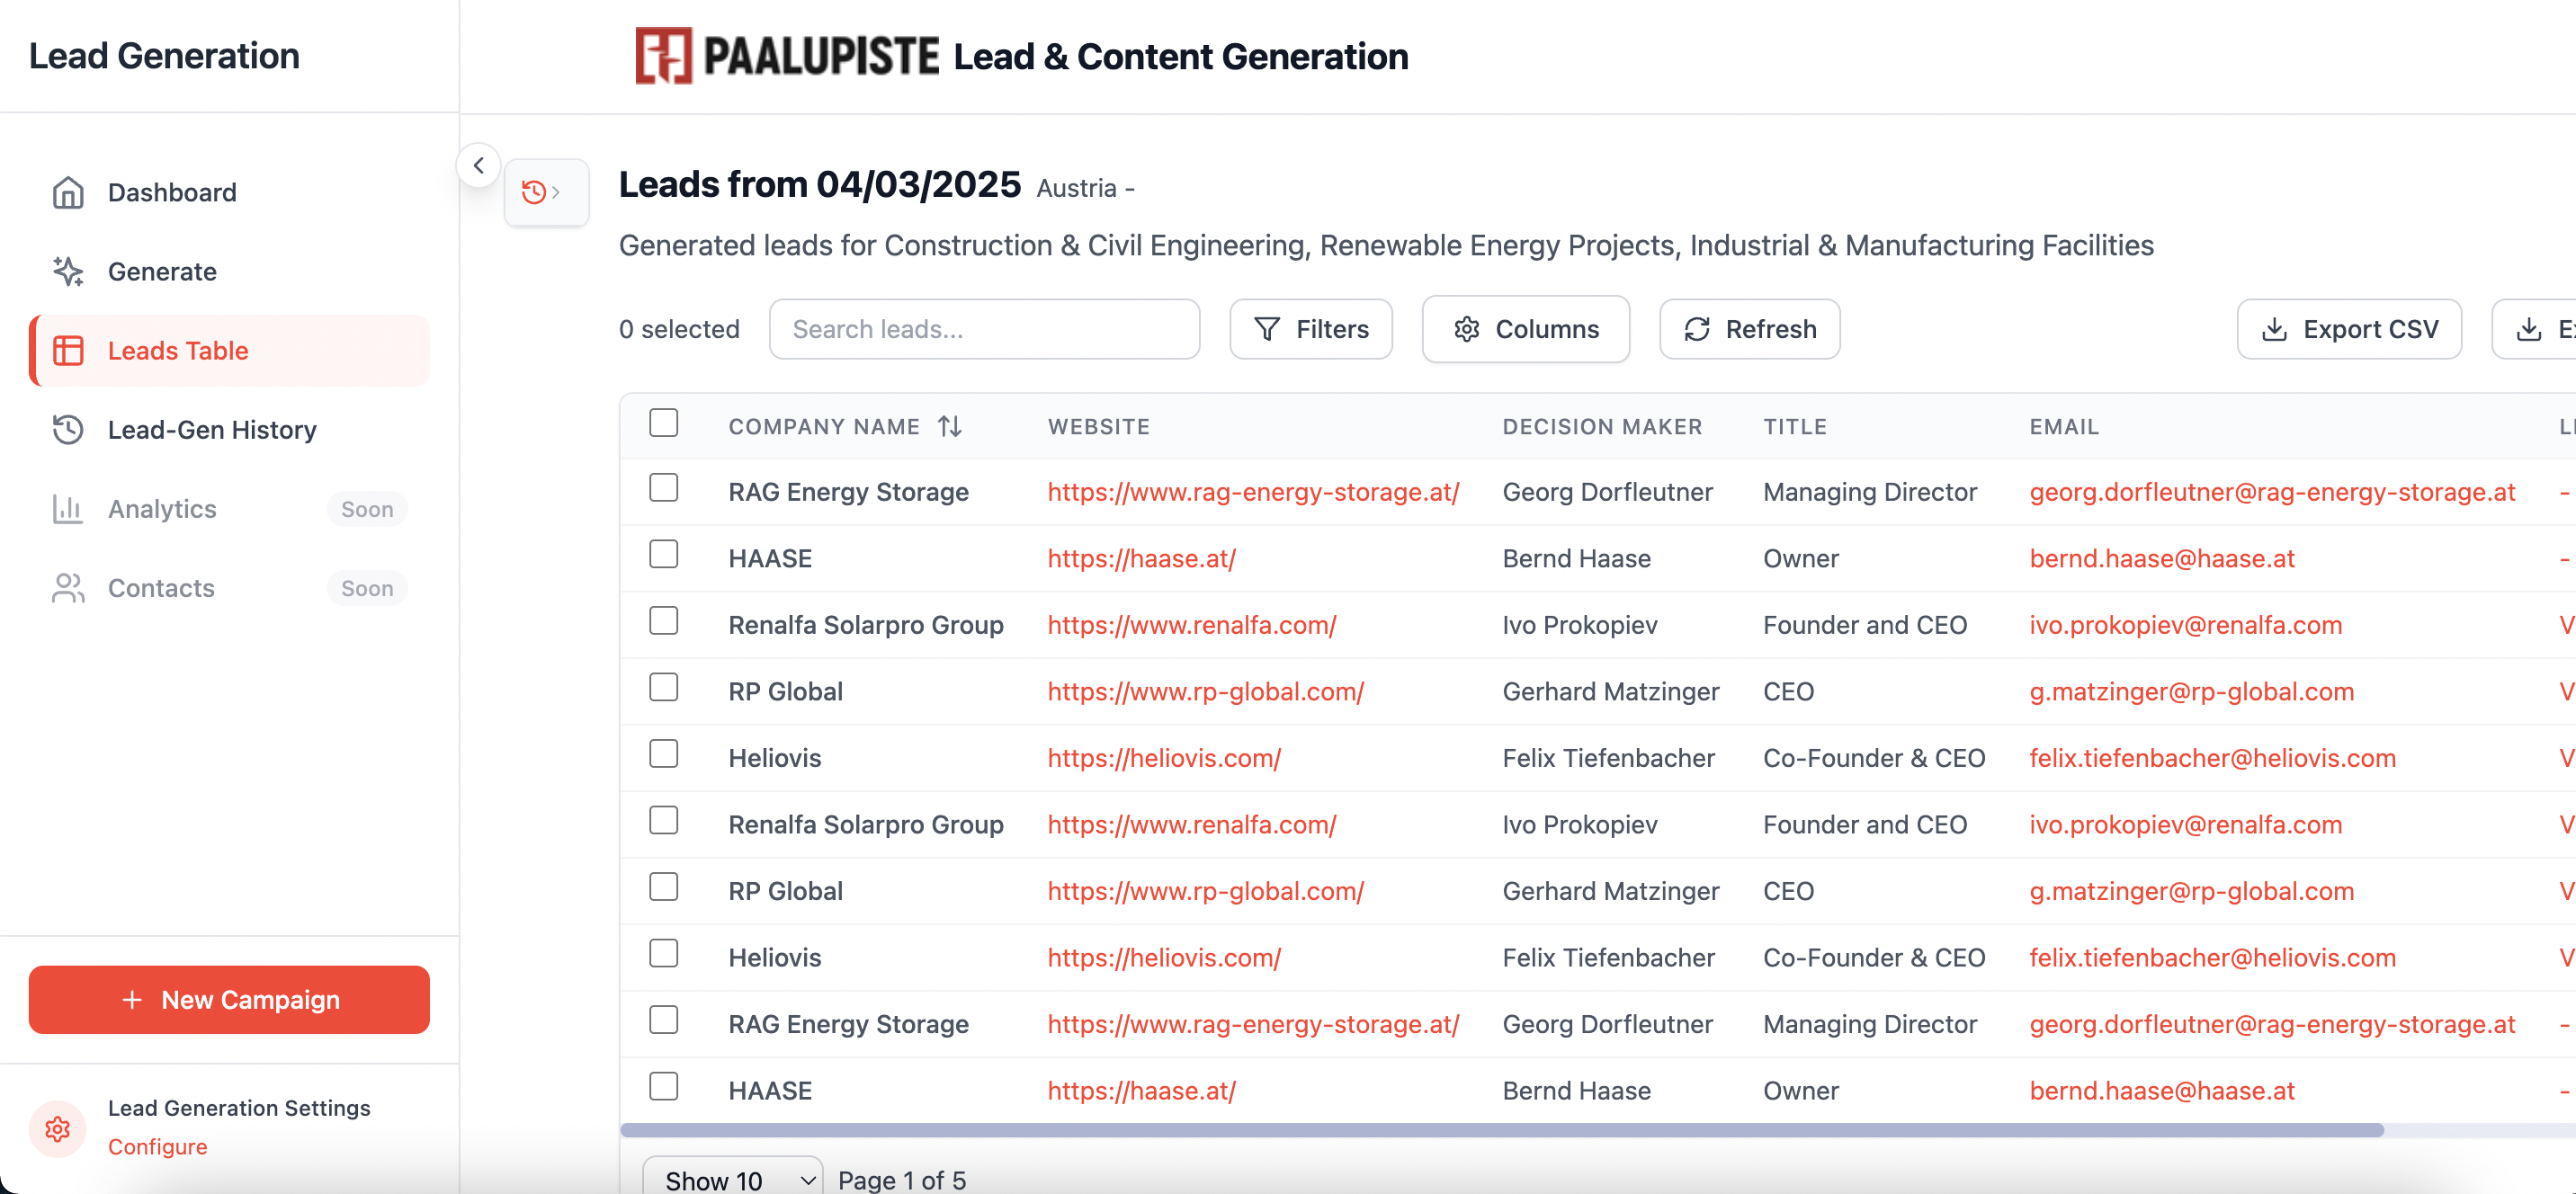Click the Paalupiste logo
This screenshot has height=1194, width=2576.
click(787, 56)
